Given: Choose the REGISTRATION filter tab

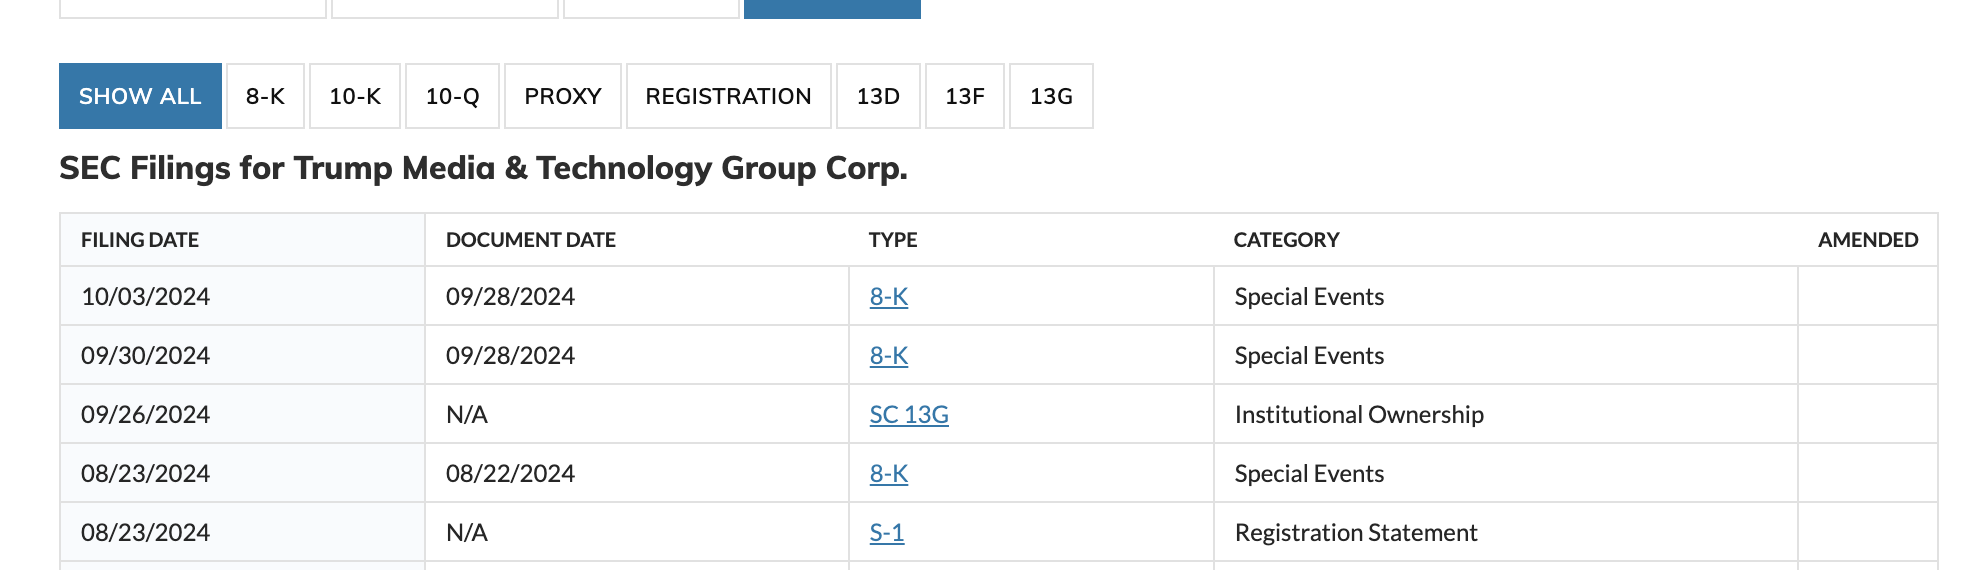Looking at the screenshot, I should click(728, 96).
